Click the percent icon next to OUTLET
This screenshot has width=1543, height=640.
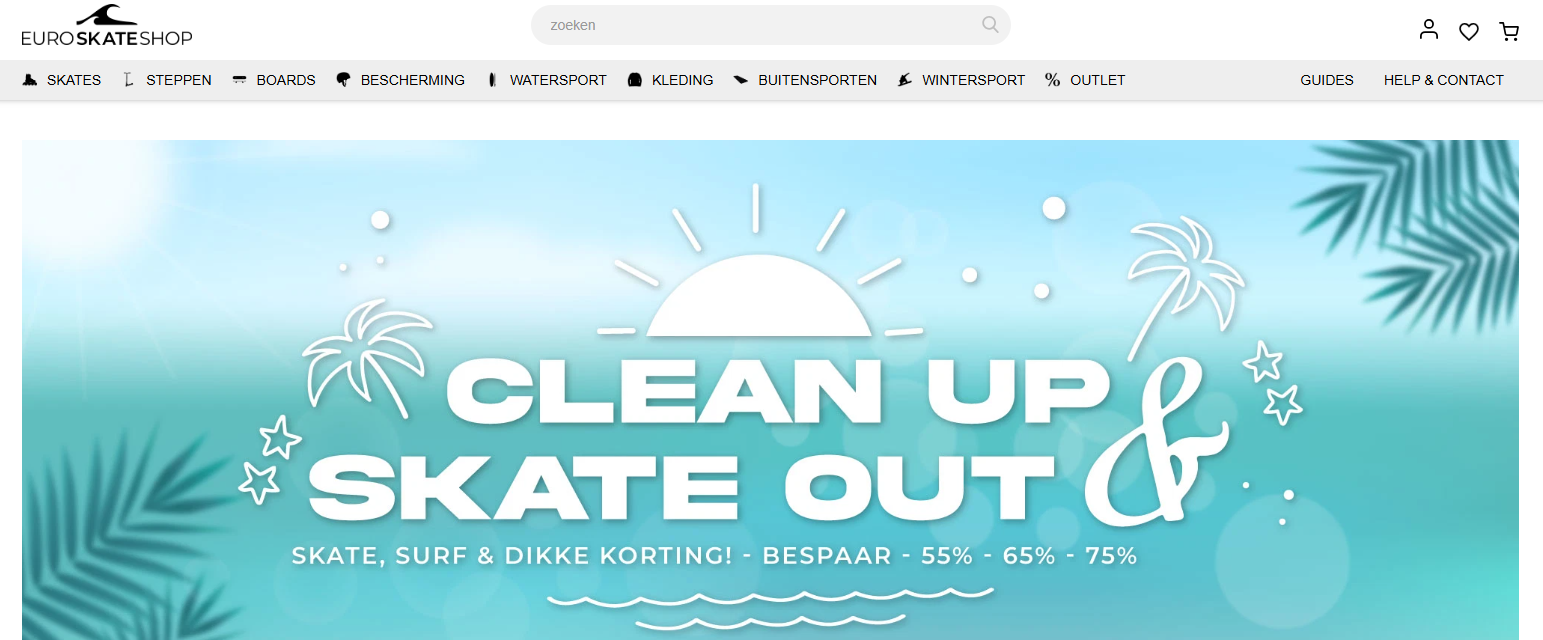(1051, 79)
